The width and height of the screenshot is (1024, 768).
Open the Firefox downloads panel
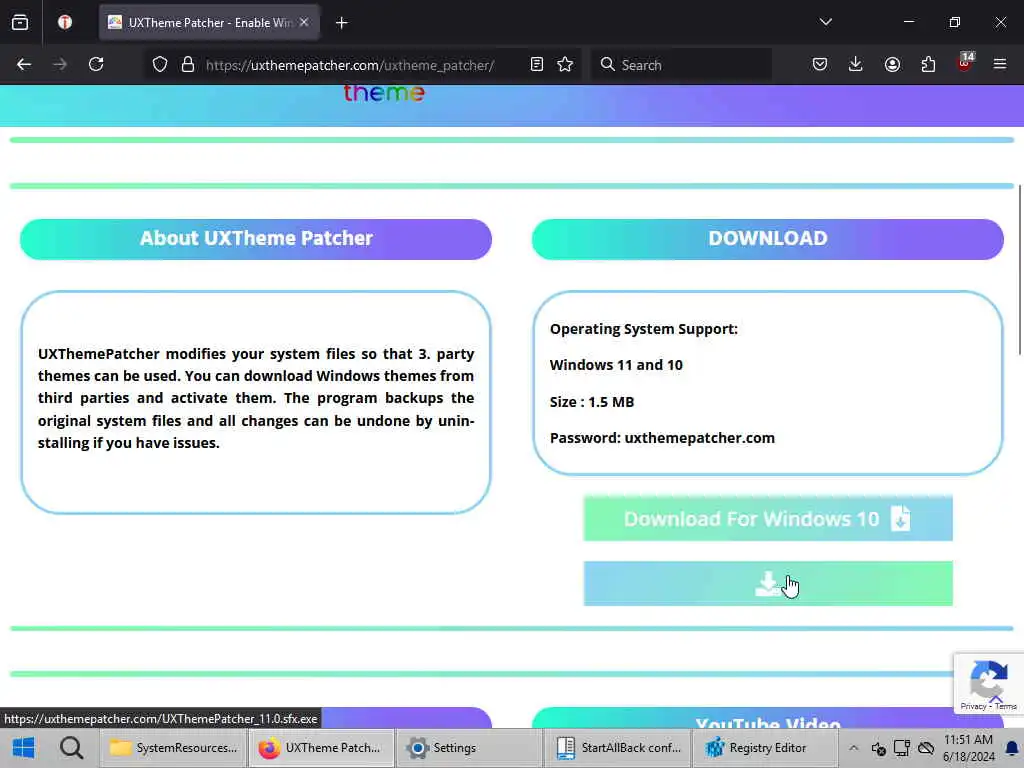(x=856, y=65)
